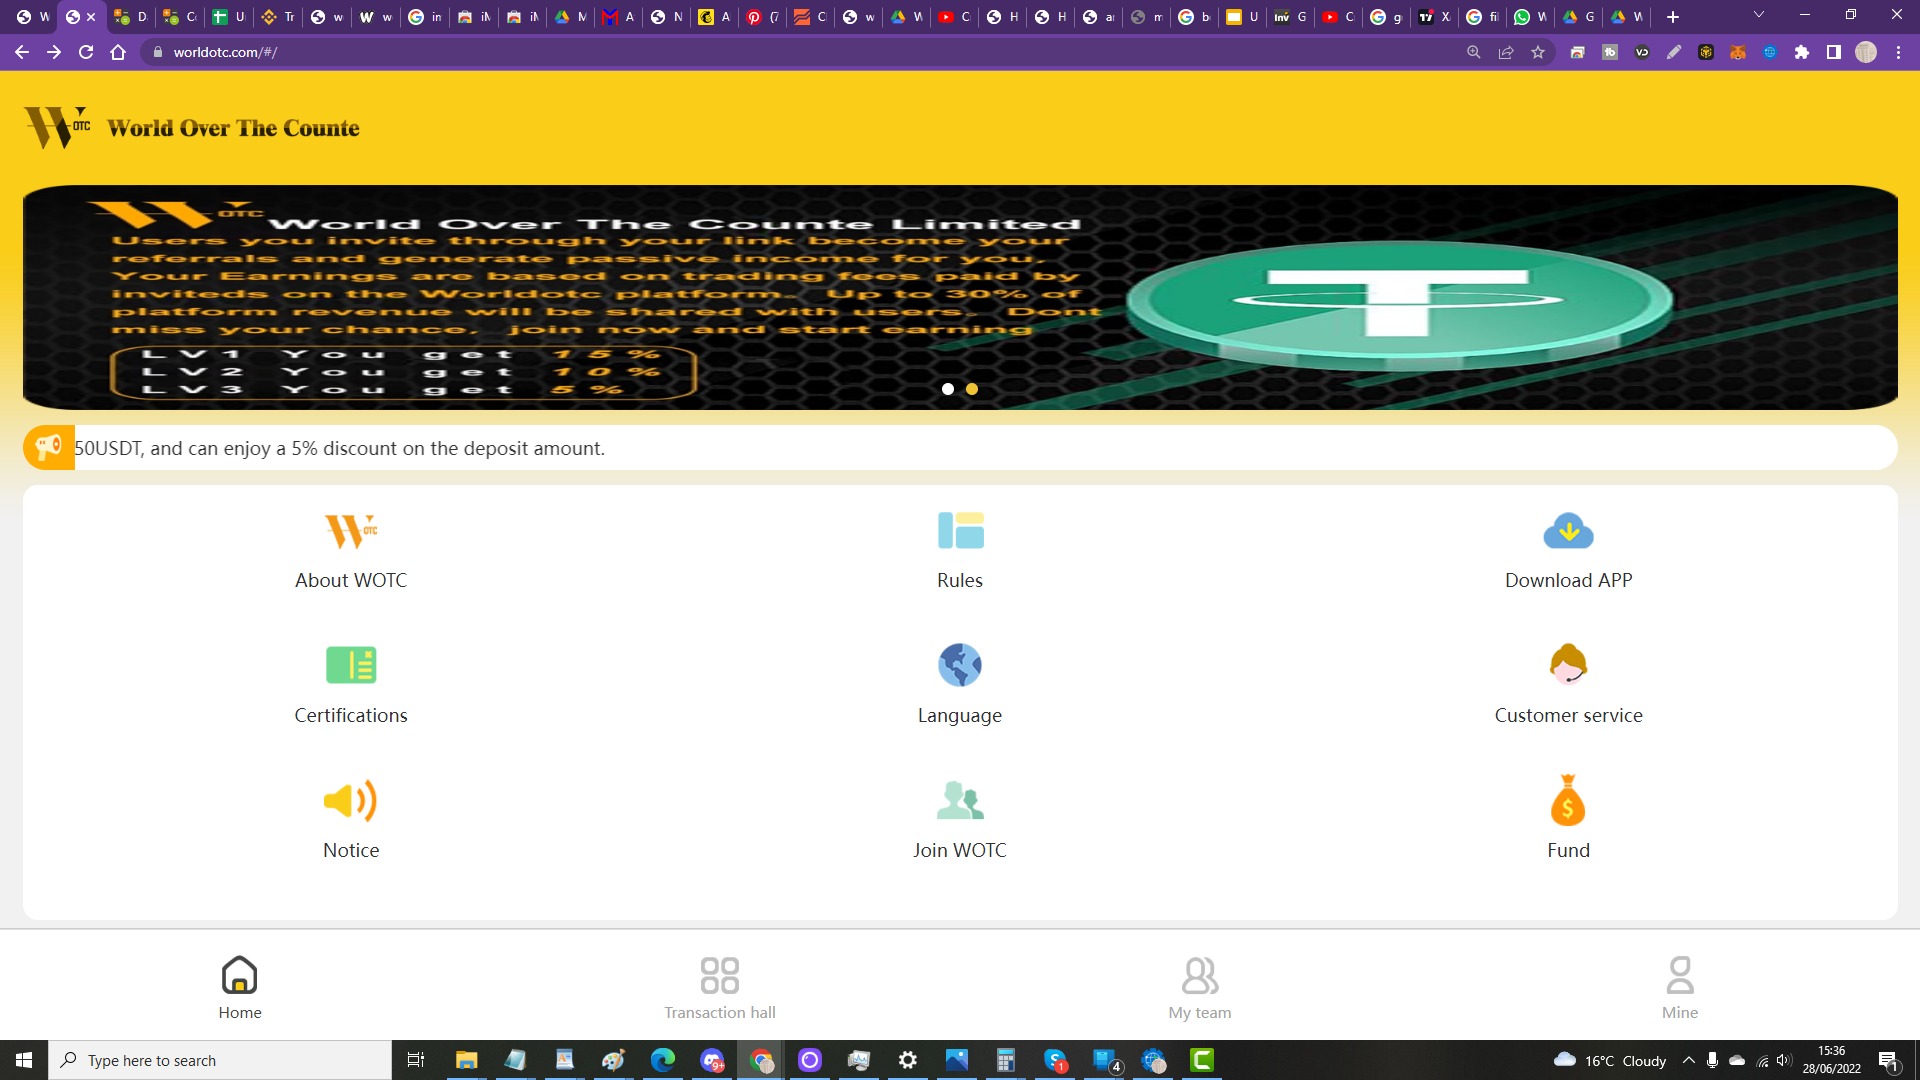This screenshot has height=1080, width=1920.
Task: Show hidden system tray icons
Action: coord(1689,1060)
